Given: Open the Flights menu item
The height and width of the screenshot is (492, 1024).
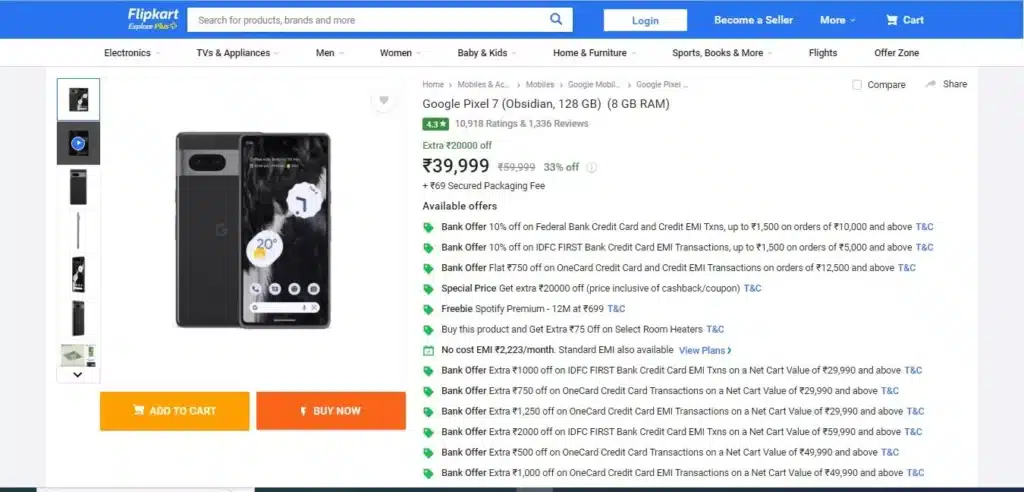Looking at the screenshot, I should click(x=823, y=53).
